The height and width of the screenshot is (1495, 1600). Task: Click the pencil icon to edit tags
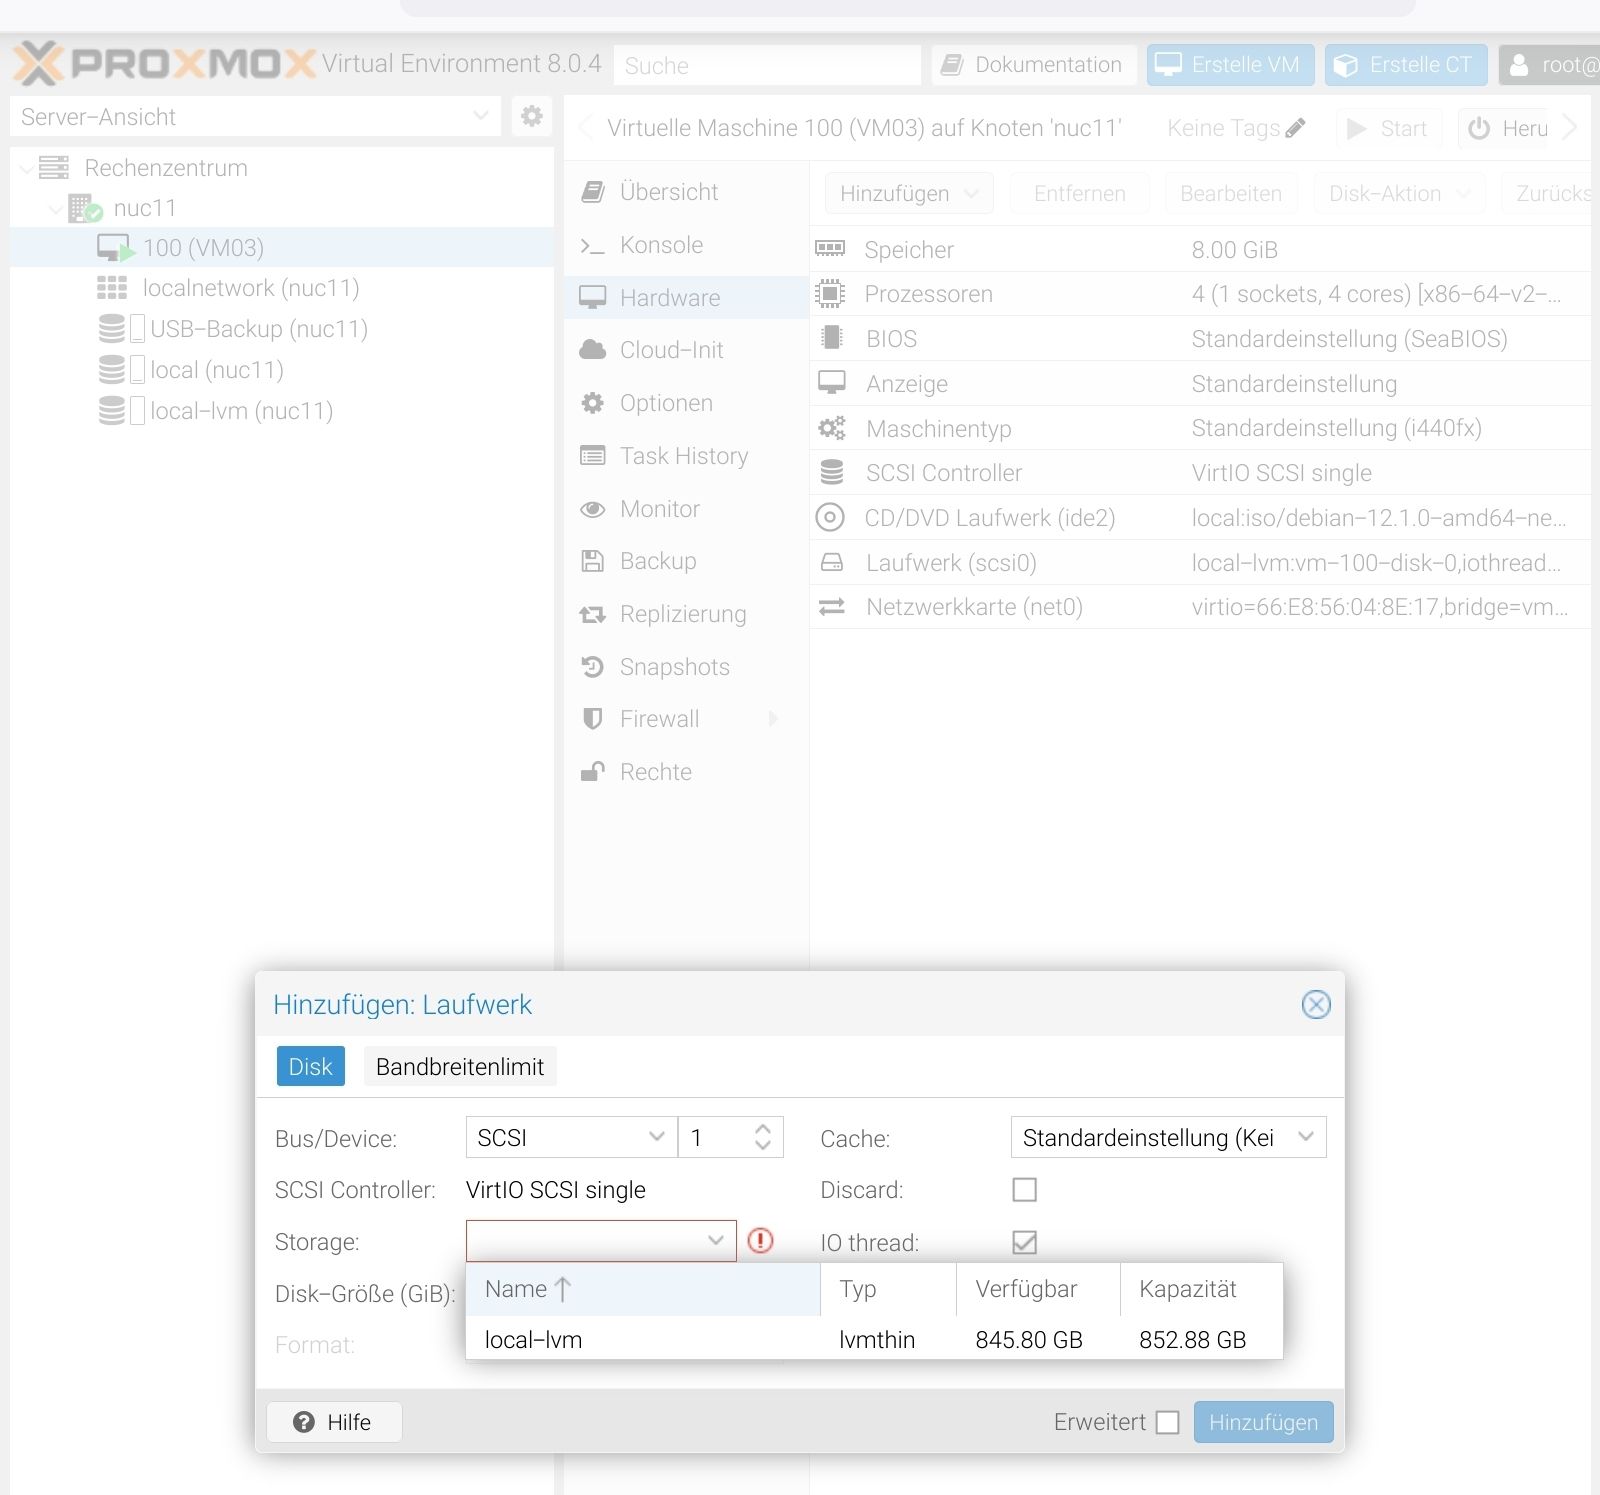(x=1295, y=128)
